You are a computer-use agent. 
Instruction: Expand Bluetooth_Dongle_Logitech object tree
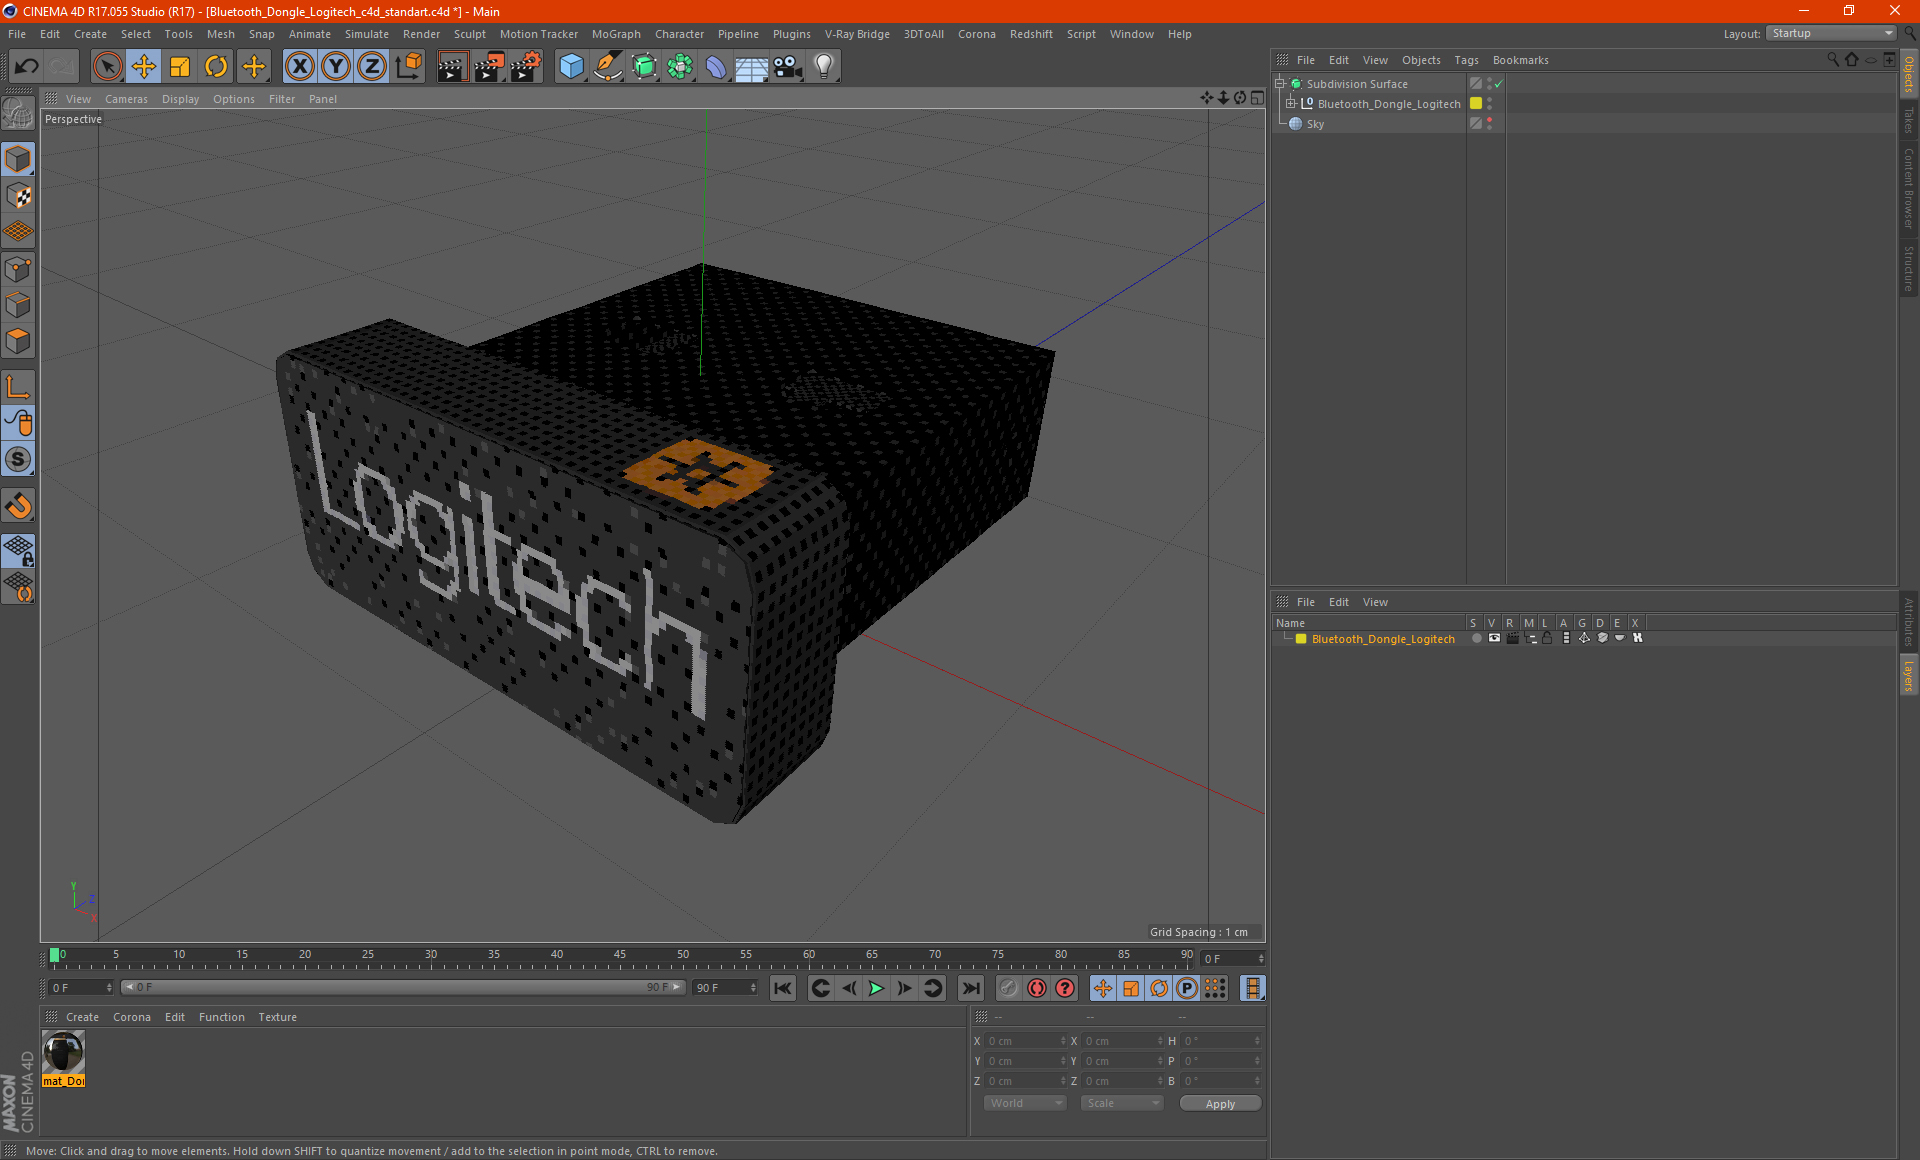click(1291, 104)
